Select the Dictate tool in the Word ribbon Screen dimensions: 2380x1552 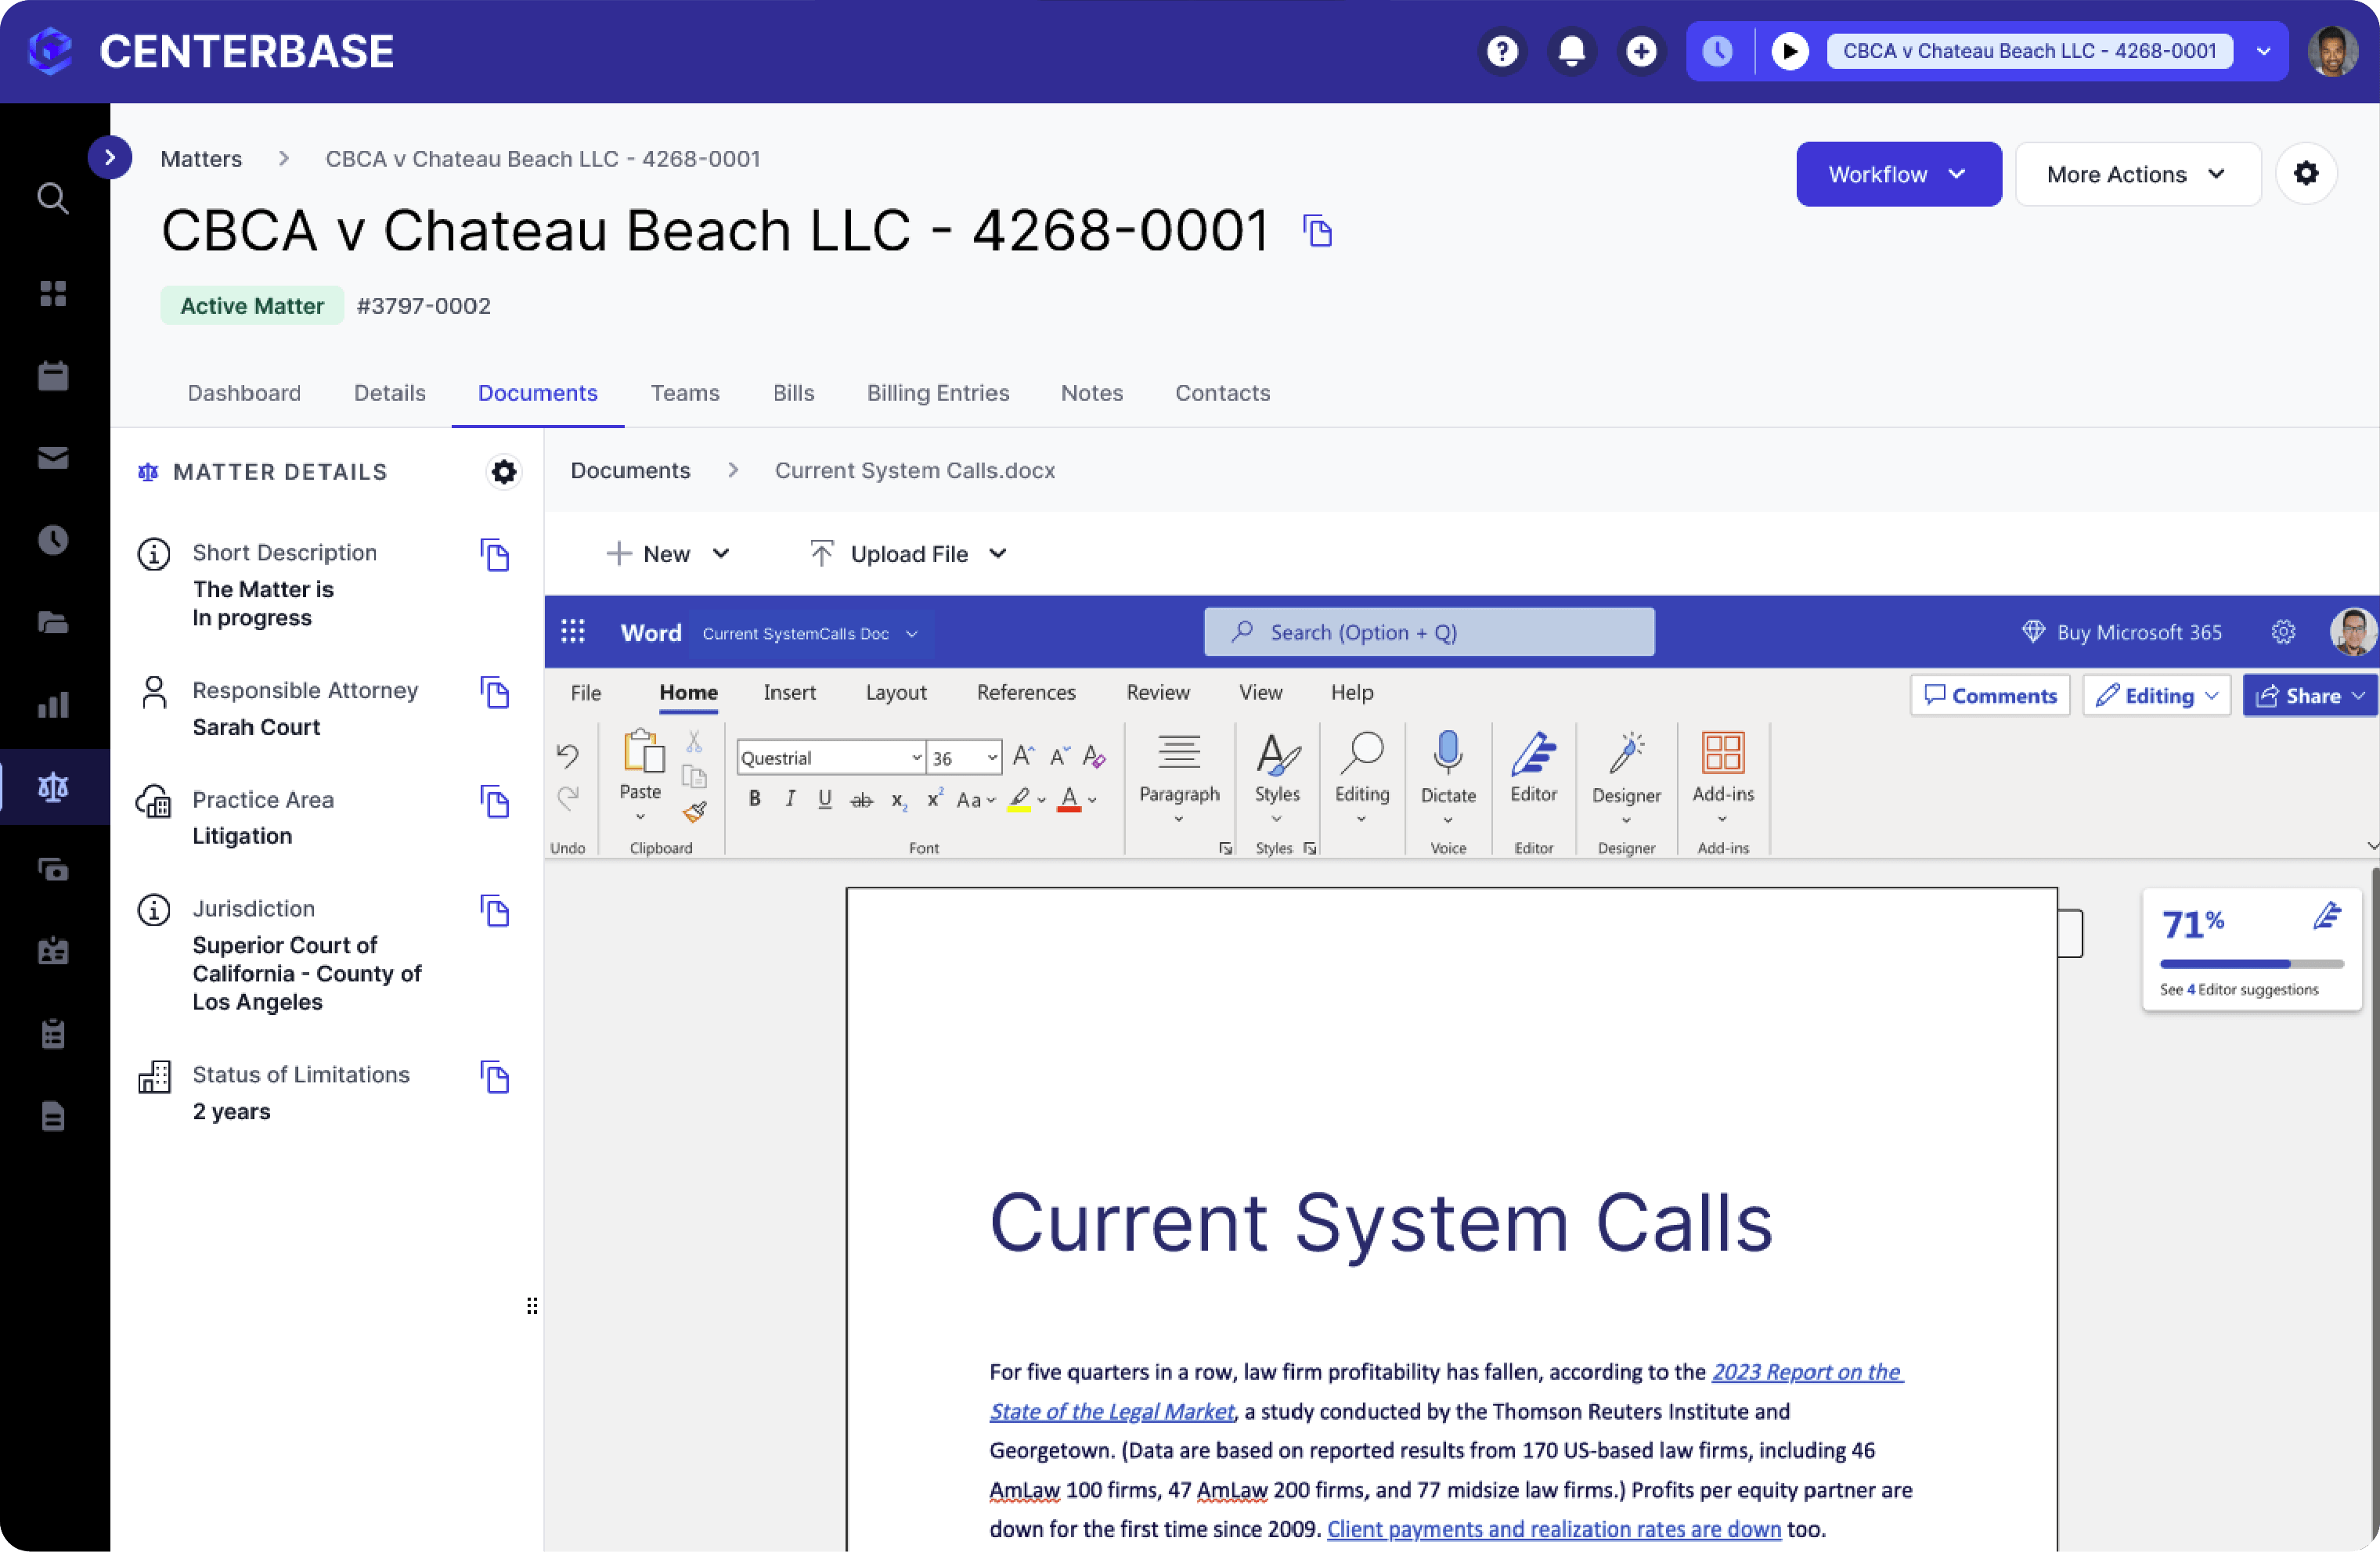pyautogui.click(x=1447, y=780)
